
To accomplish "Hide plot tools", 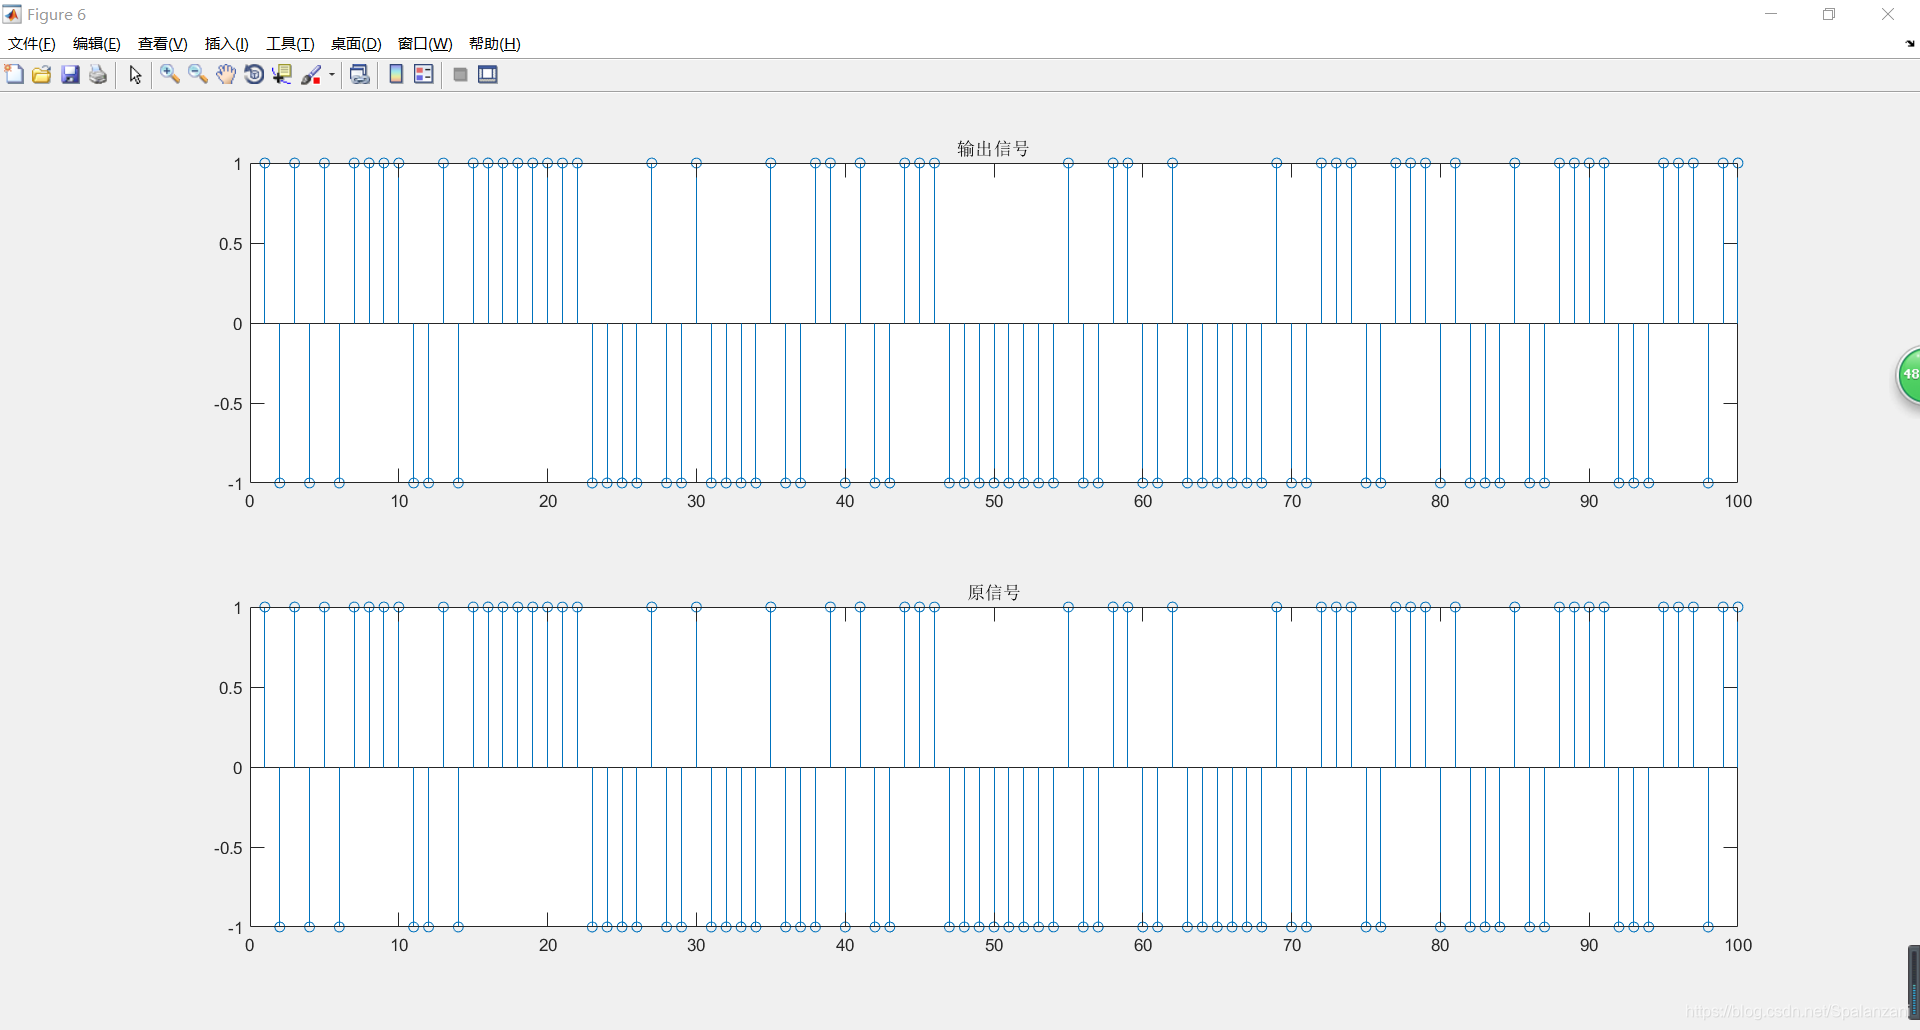I will tap(460, 75).
